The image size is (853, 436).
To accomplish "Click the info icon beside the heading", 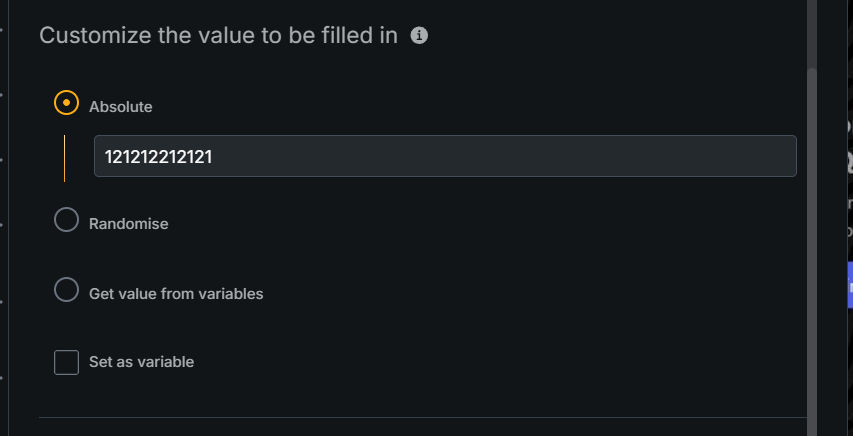I will tap(420, 36).
